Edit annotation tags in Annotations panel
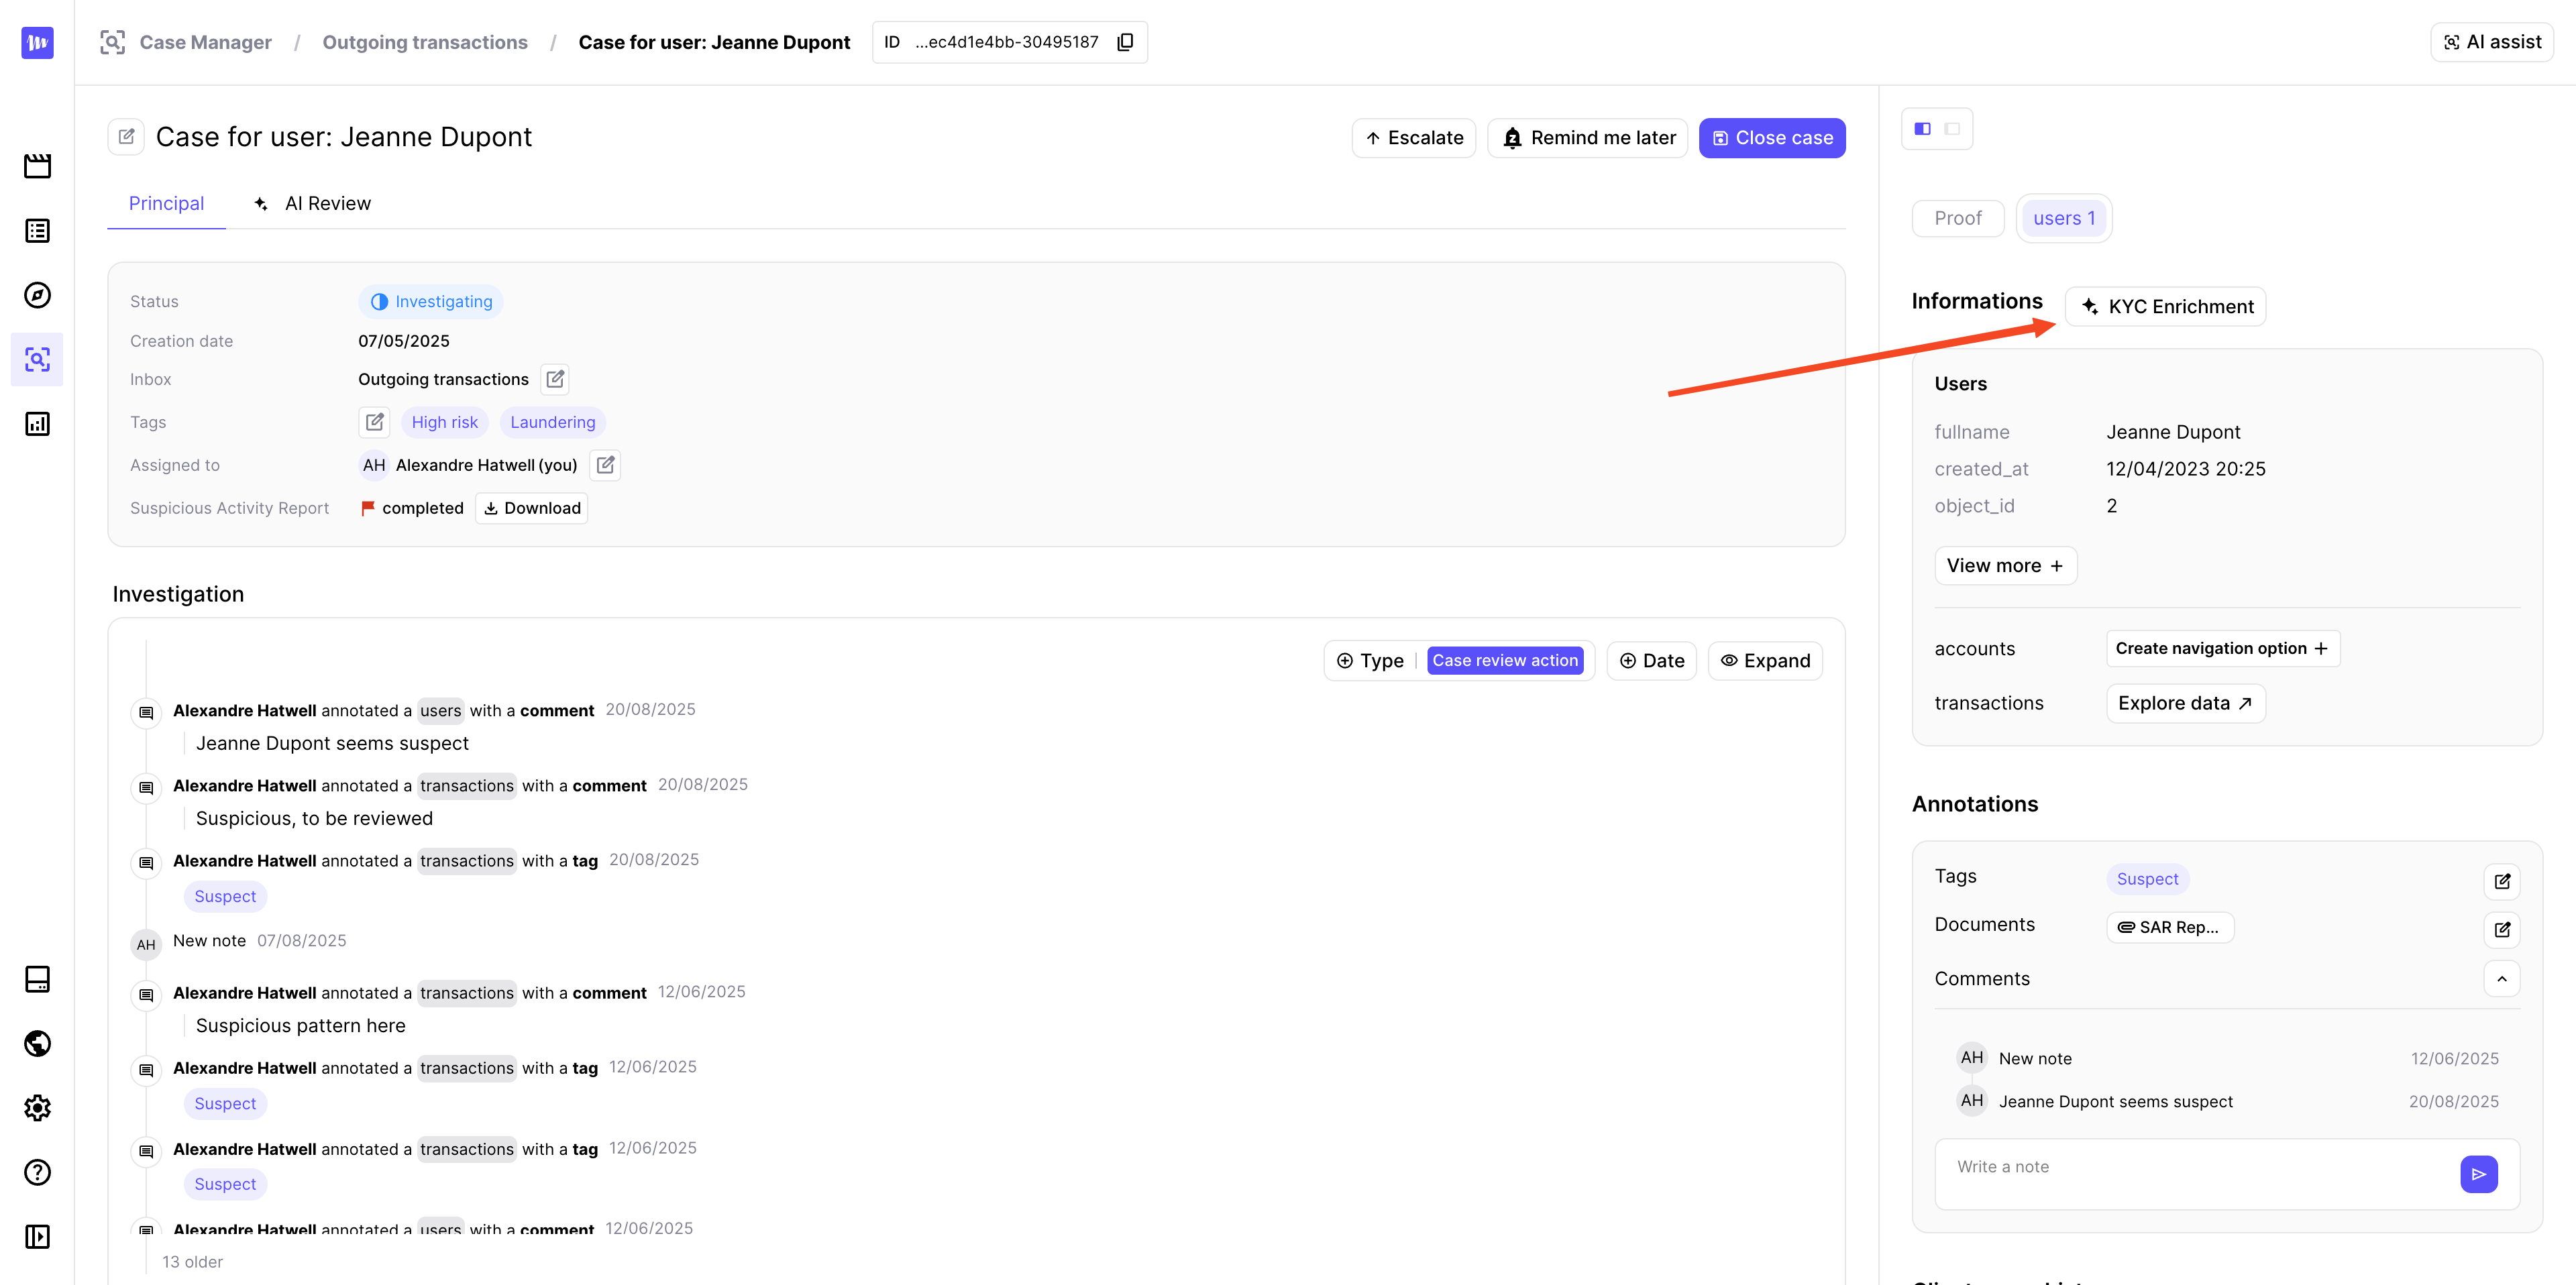 click(2501, 881)
